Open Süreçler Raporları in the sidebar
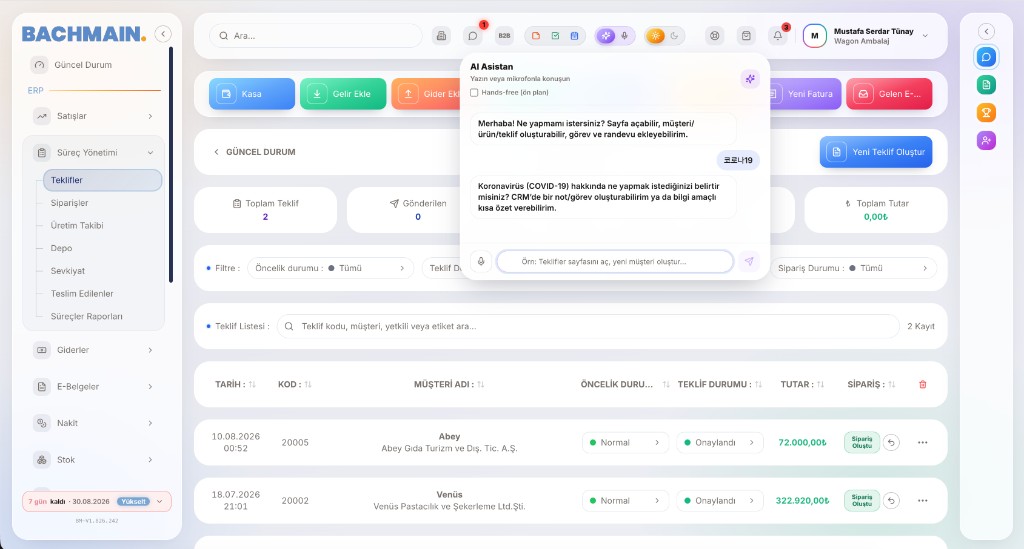 point(87,317)
